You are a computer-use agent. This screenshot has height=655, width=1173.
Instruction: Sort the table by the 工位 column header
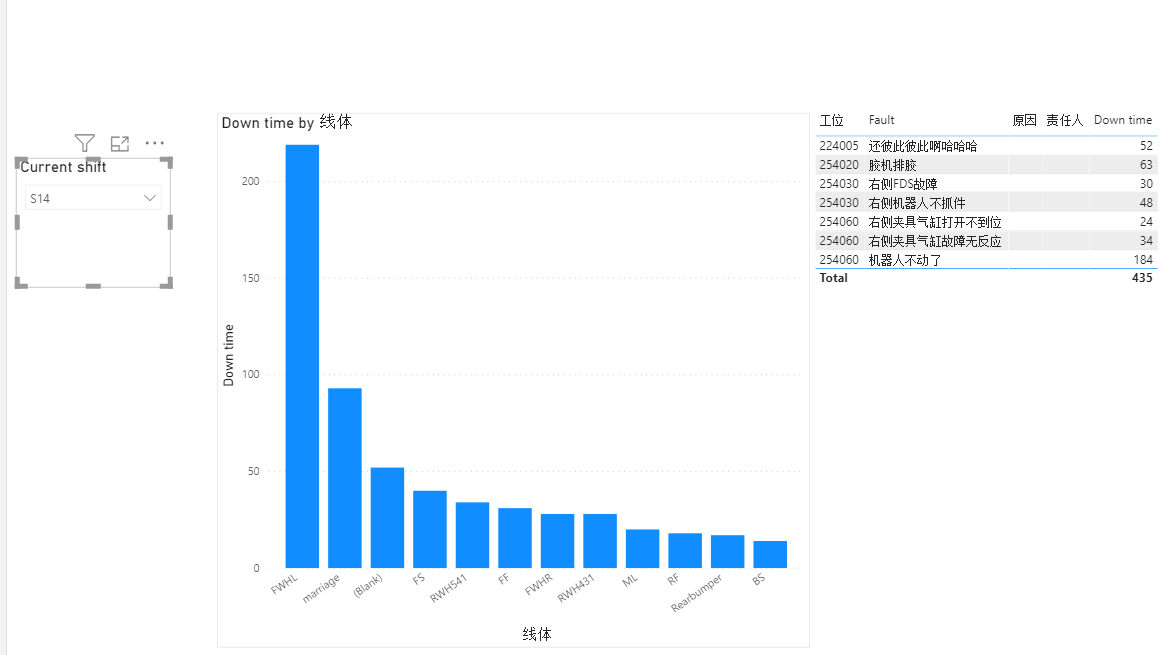[832, 120]
